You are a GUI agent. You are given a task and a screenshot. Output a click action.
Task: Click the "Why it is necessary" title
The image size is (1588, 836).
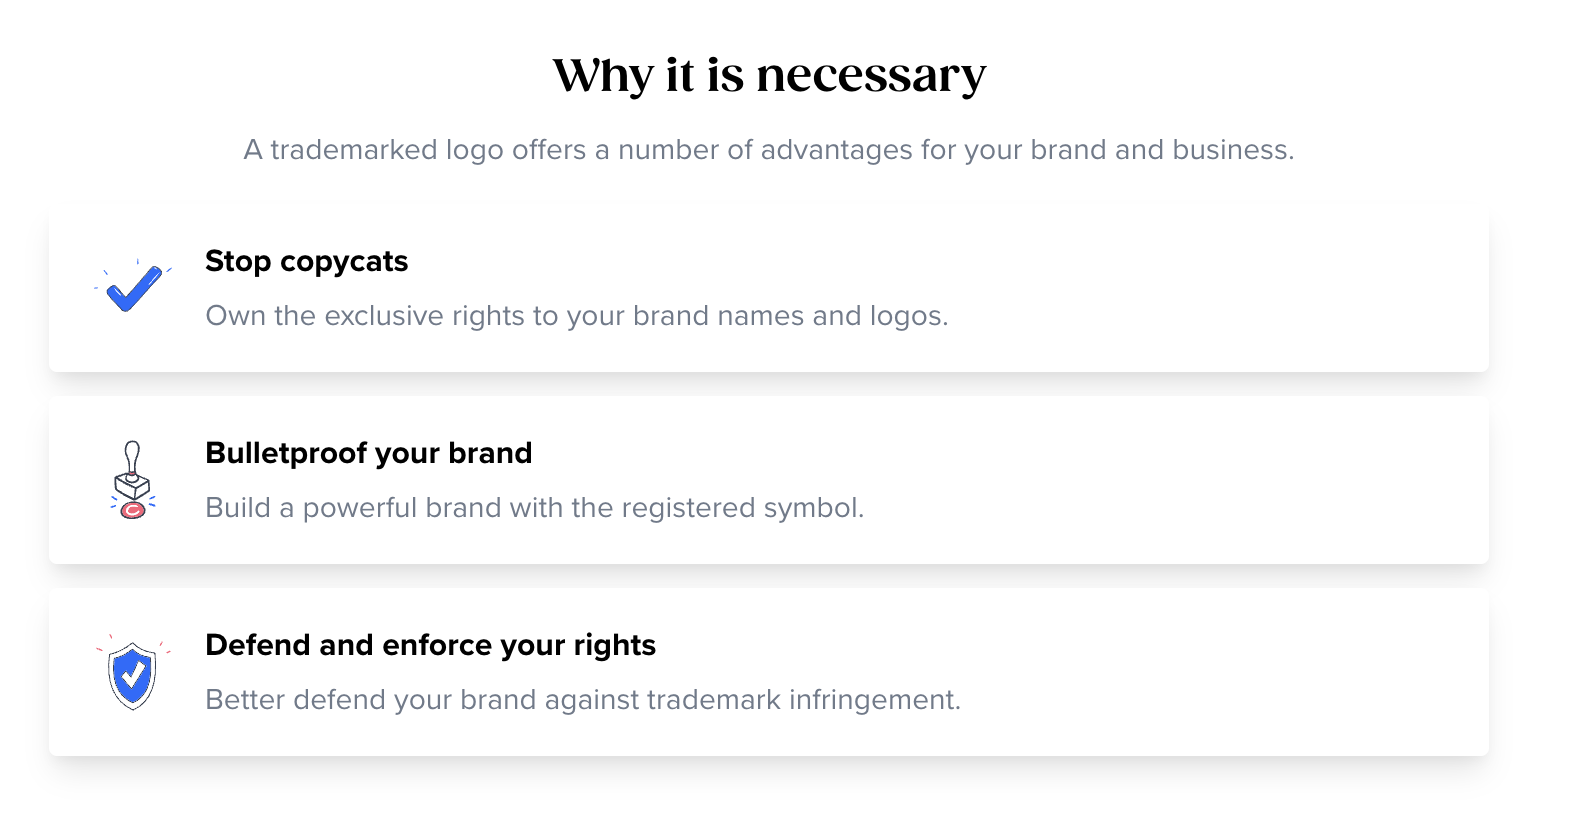click(769, 75)
